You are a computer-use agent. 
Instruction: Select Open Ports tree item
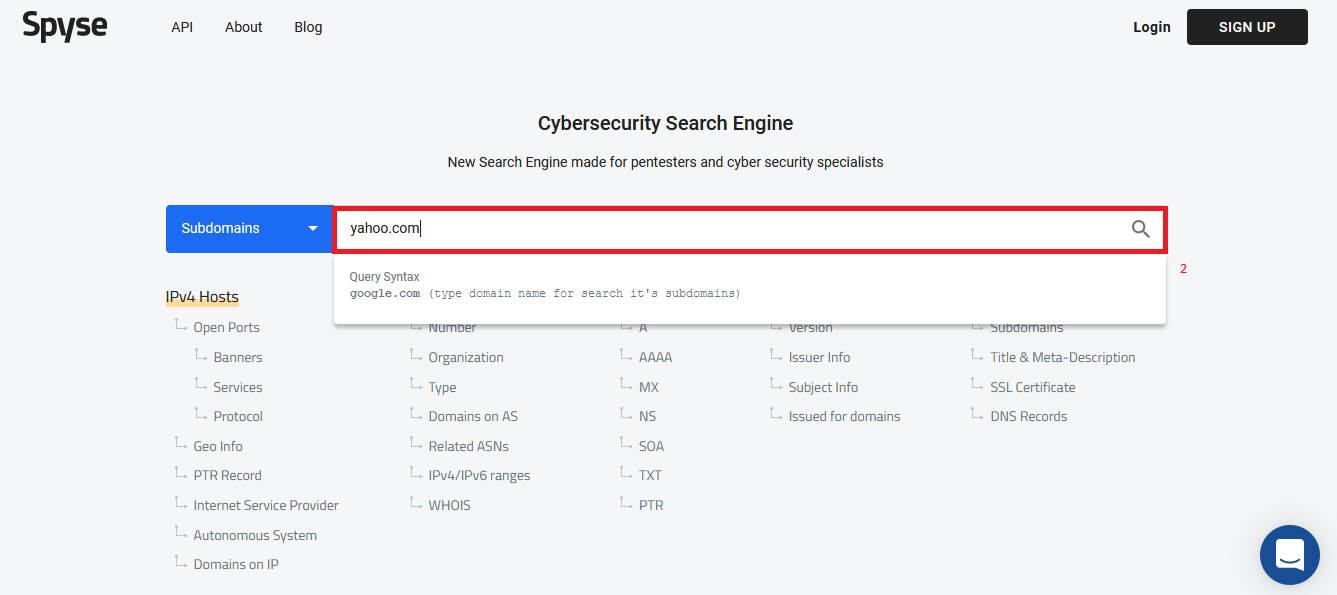coord(226,327)
